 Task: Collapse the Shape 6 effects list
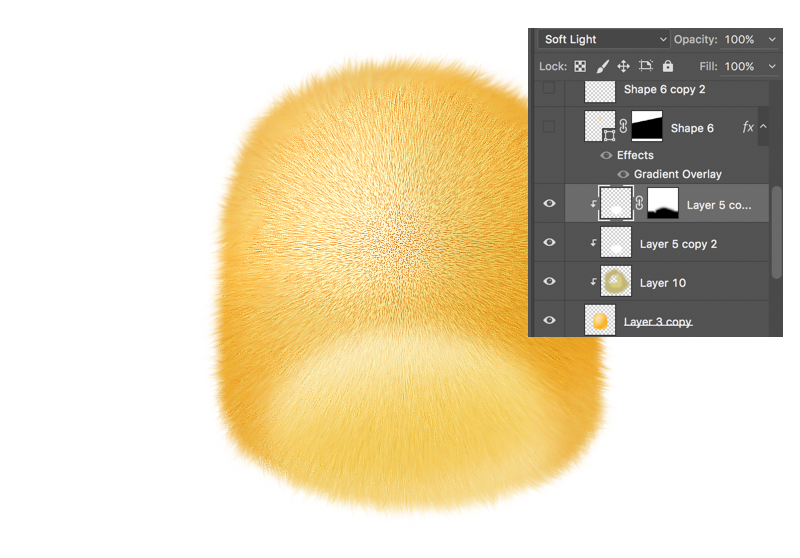click(x=763, y=127)
